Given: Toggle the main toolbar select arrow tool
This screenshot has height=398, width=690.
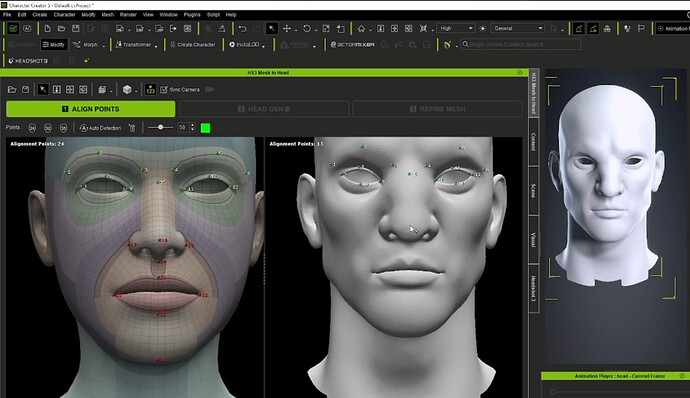Looking at the screenshot, I should point(272,29).
